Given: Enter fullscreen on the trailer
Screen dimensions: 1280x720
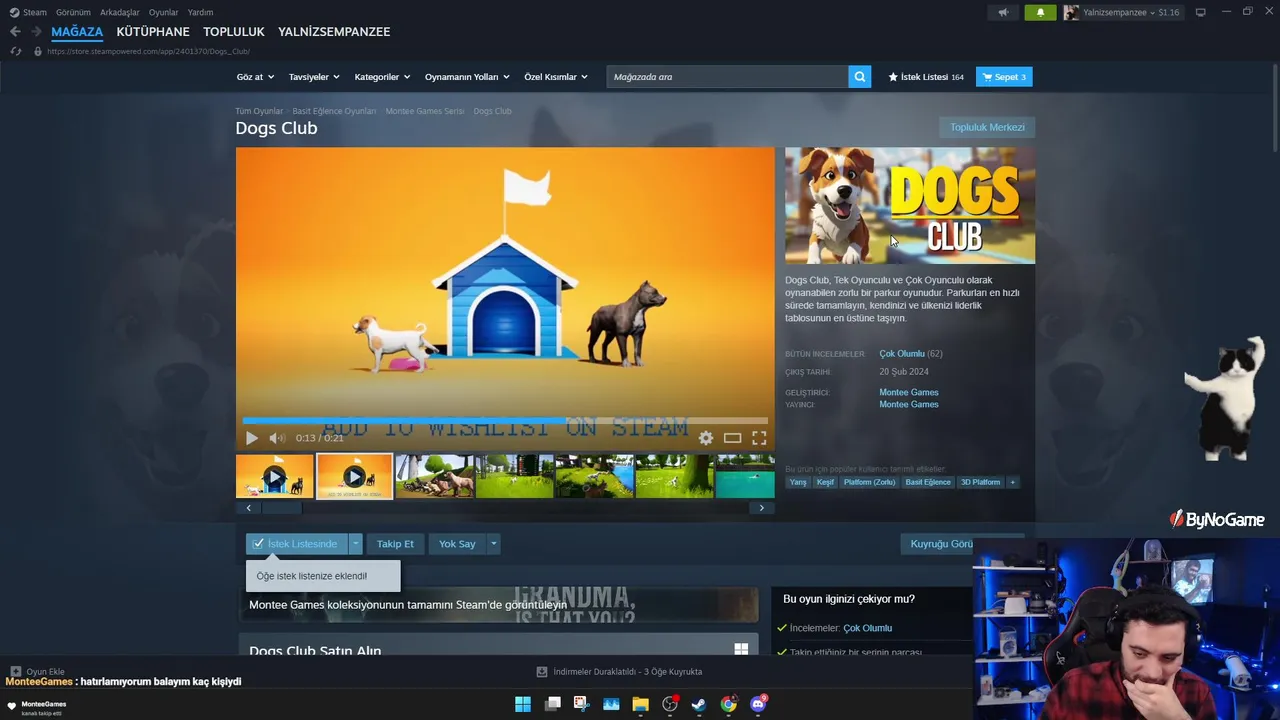Looking at the screenshot, I should point(759,438).
